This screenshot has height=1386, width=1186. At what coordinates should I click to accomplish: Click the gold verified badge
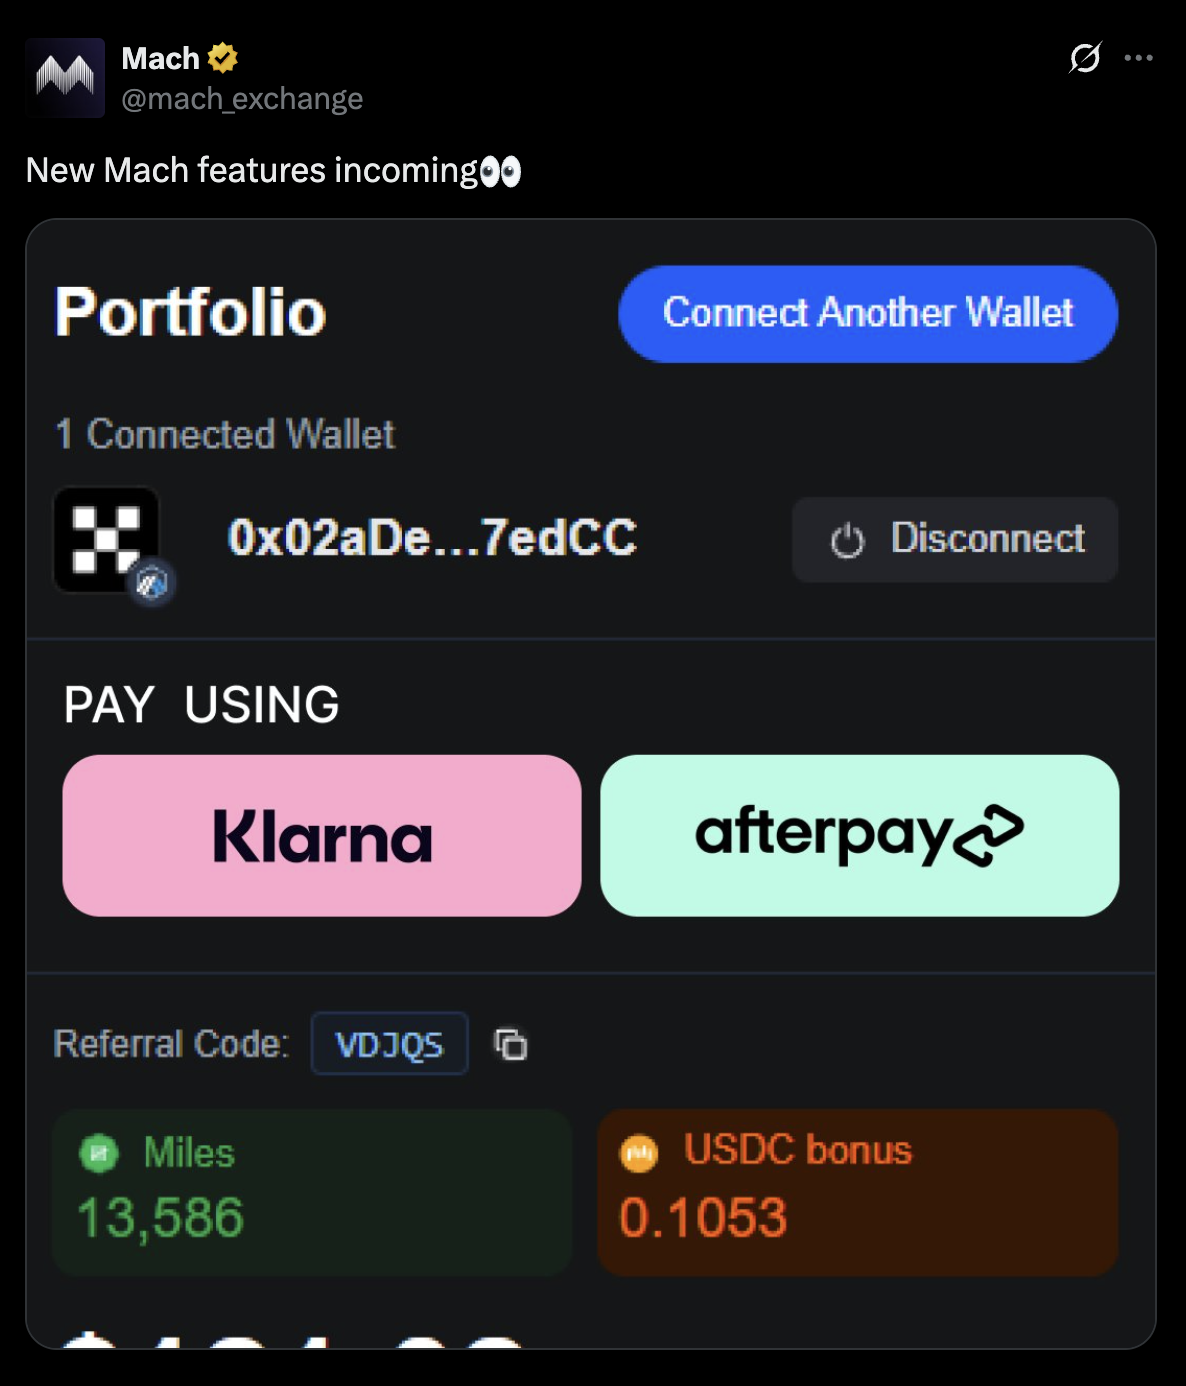click(x=223, y=58)
